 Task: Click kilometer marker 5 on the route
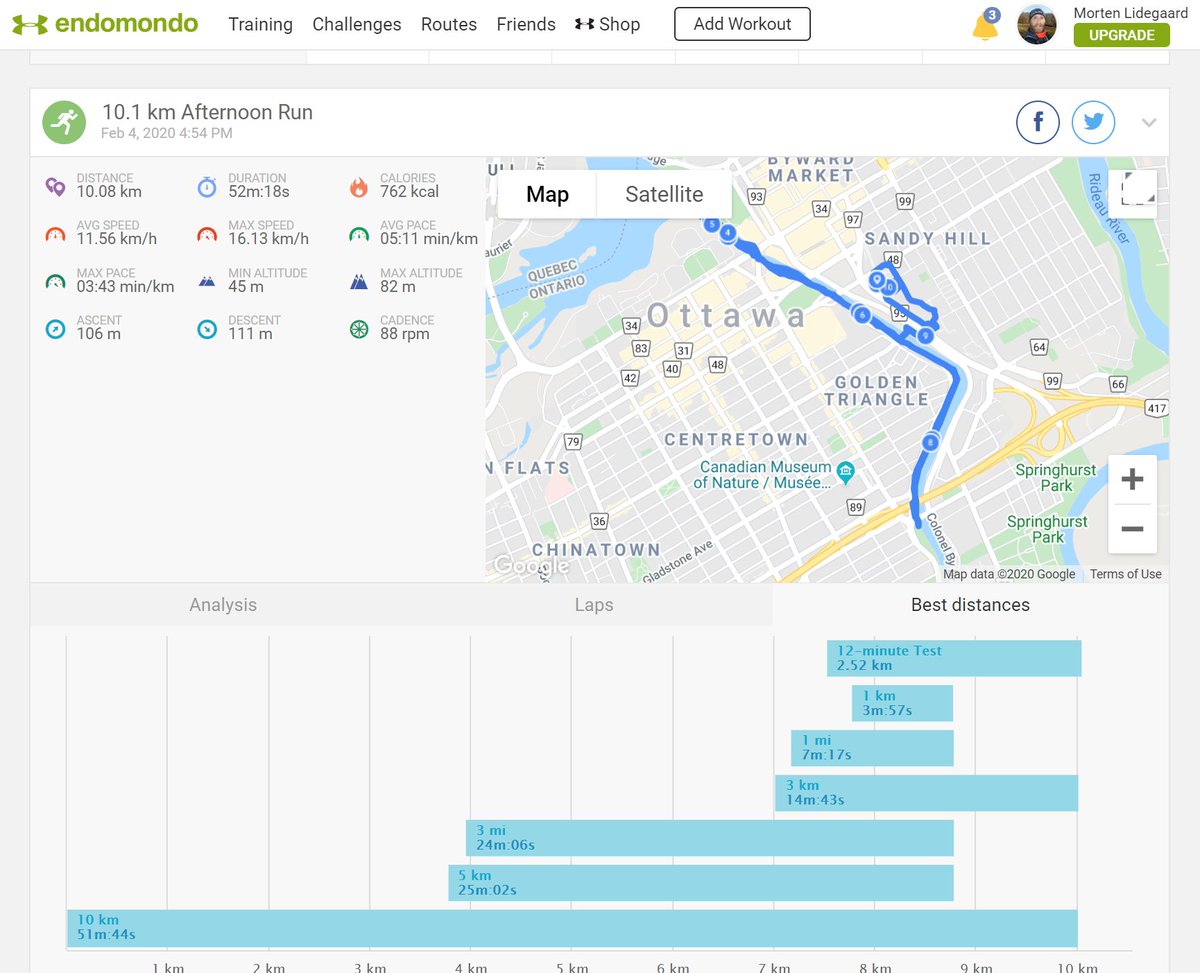tap(712, 224)
